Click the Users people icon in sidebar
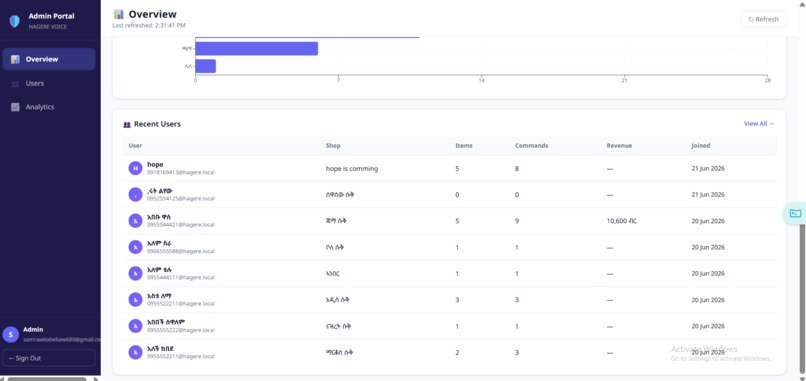The image size is (806, 381). [x=15, y=83]
